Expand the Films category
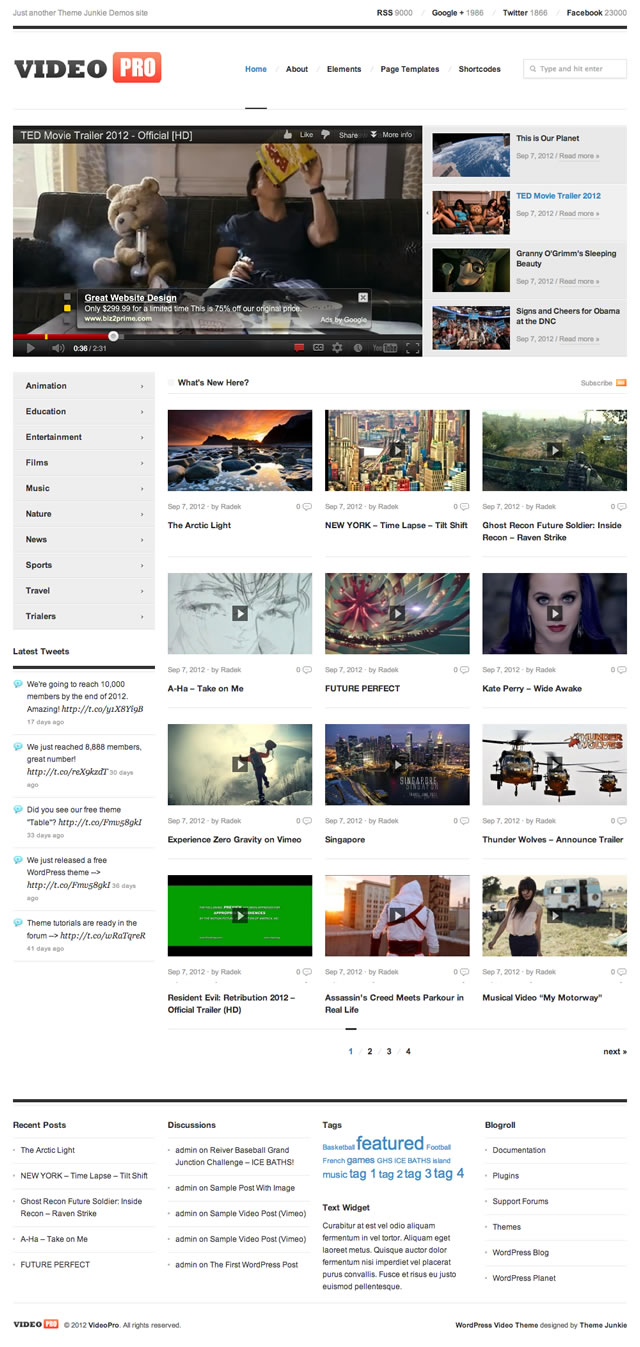 pyautogui.click(x=84, y=462)
